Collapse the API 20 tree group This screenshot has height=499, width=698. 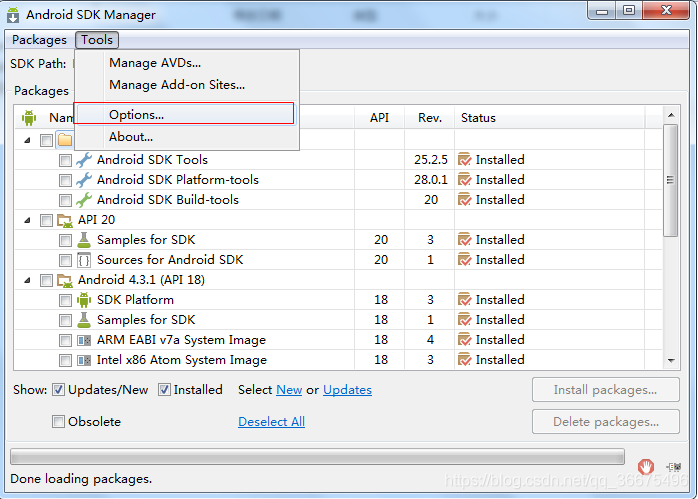28,220
